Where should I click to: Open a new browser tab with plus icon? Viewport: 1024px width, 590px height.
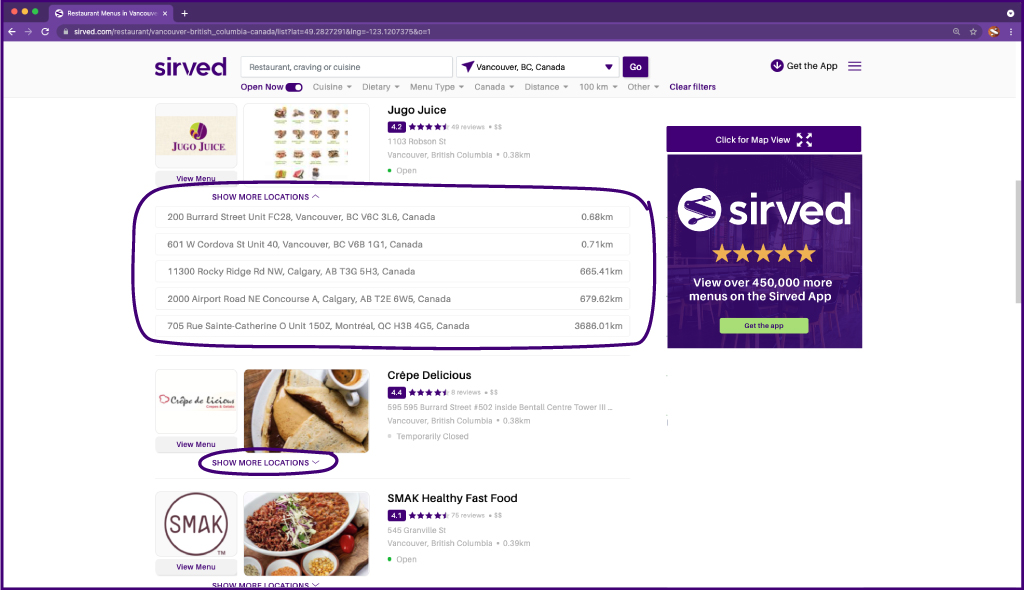185,13
